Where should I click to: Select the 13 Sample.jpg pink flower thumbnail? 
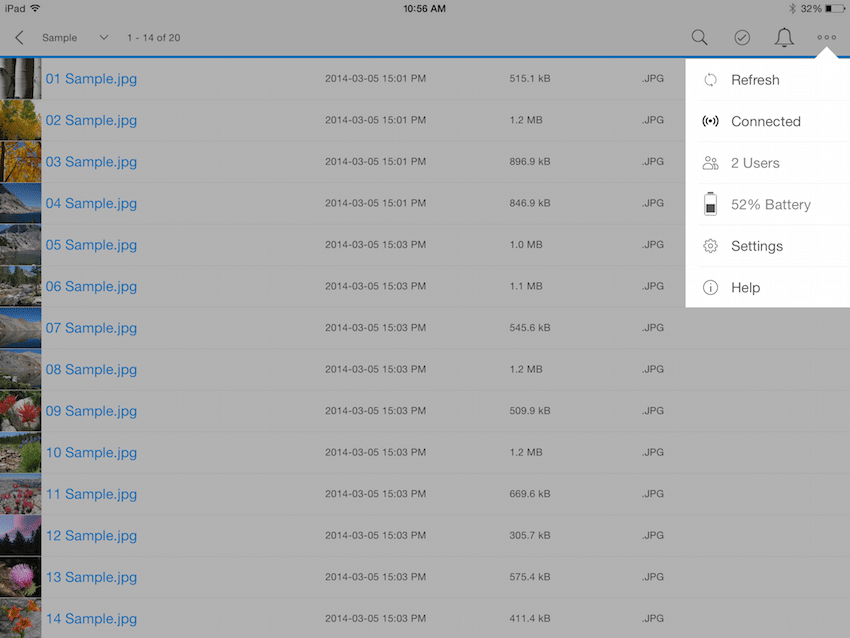click(x=21, y=577)
